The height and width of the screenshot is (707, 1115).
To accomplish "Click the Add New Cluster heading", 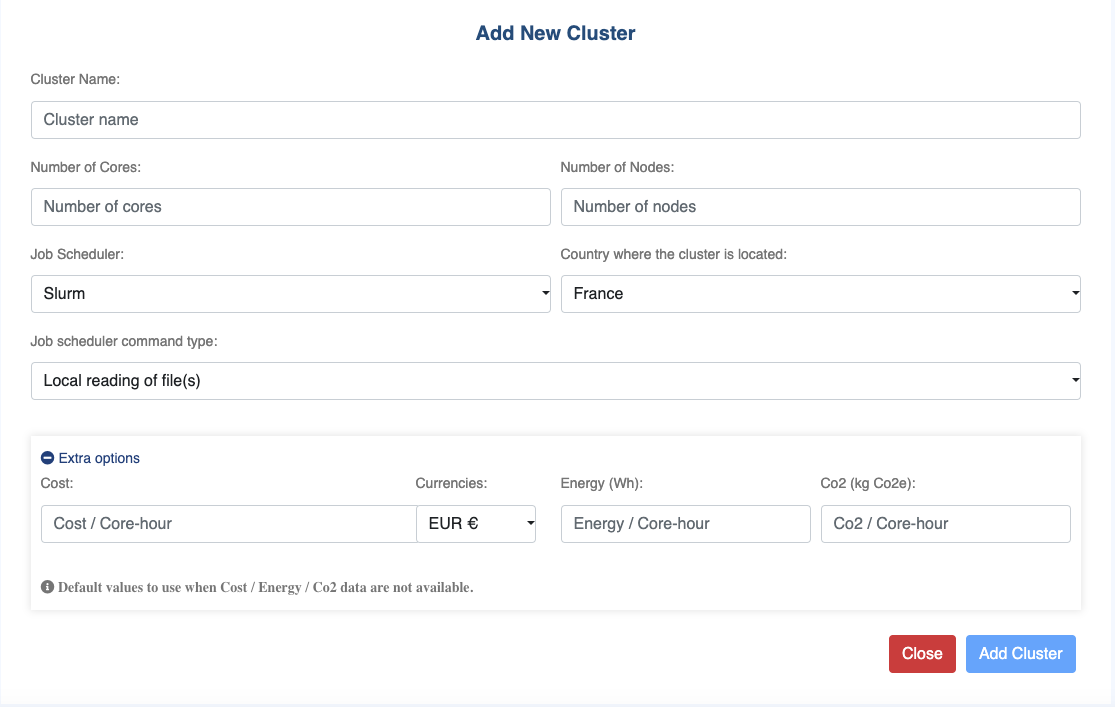I will (x=555, y=33).
